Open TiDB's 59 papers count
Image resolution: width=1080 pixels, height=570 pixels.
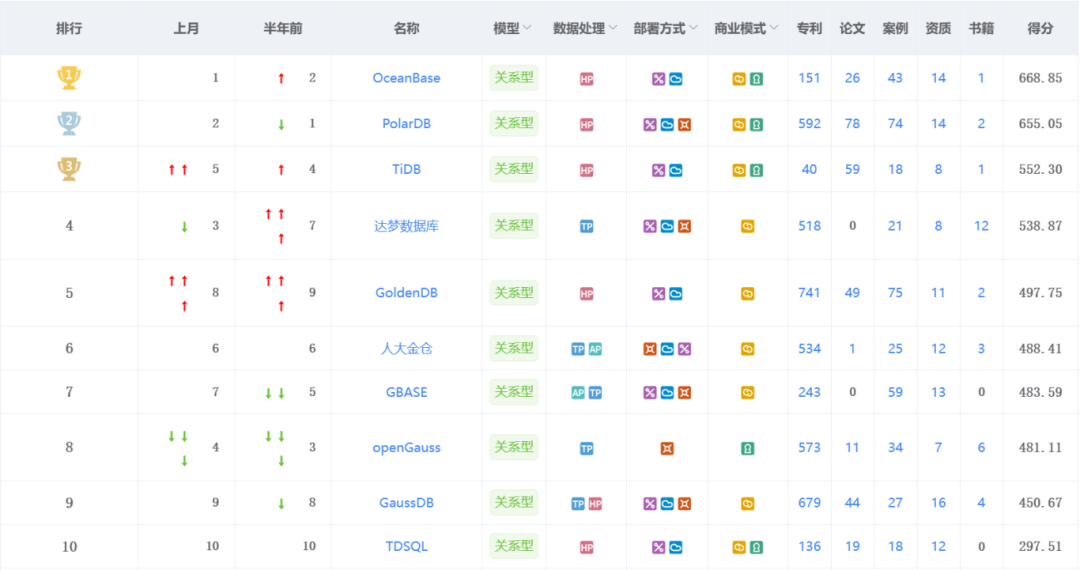point(852,169)
